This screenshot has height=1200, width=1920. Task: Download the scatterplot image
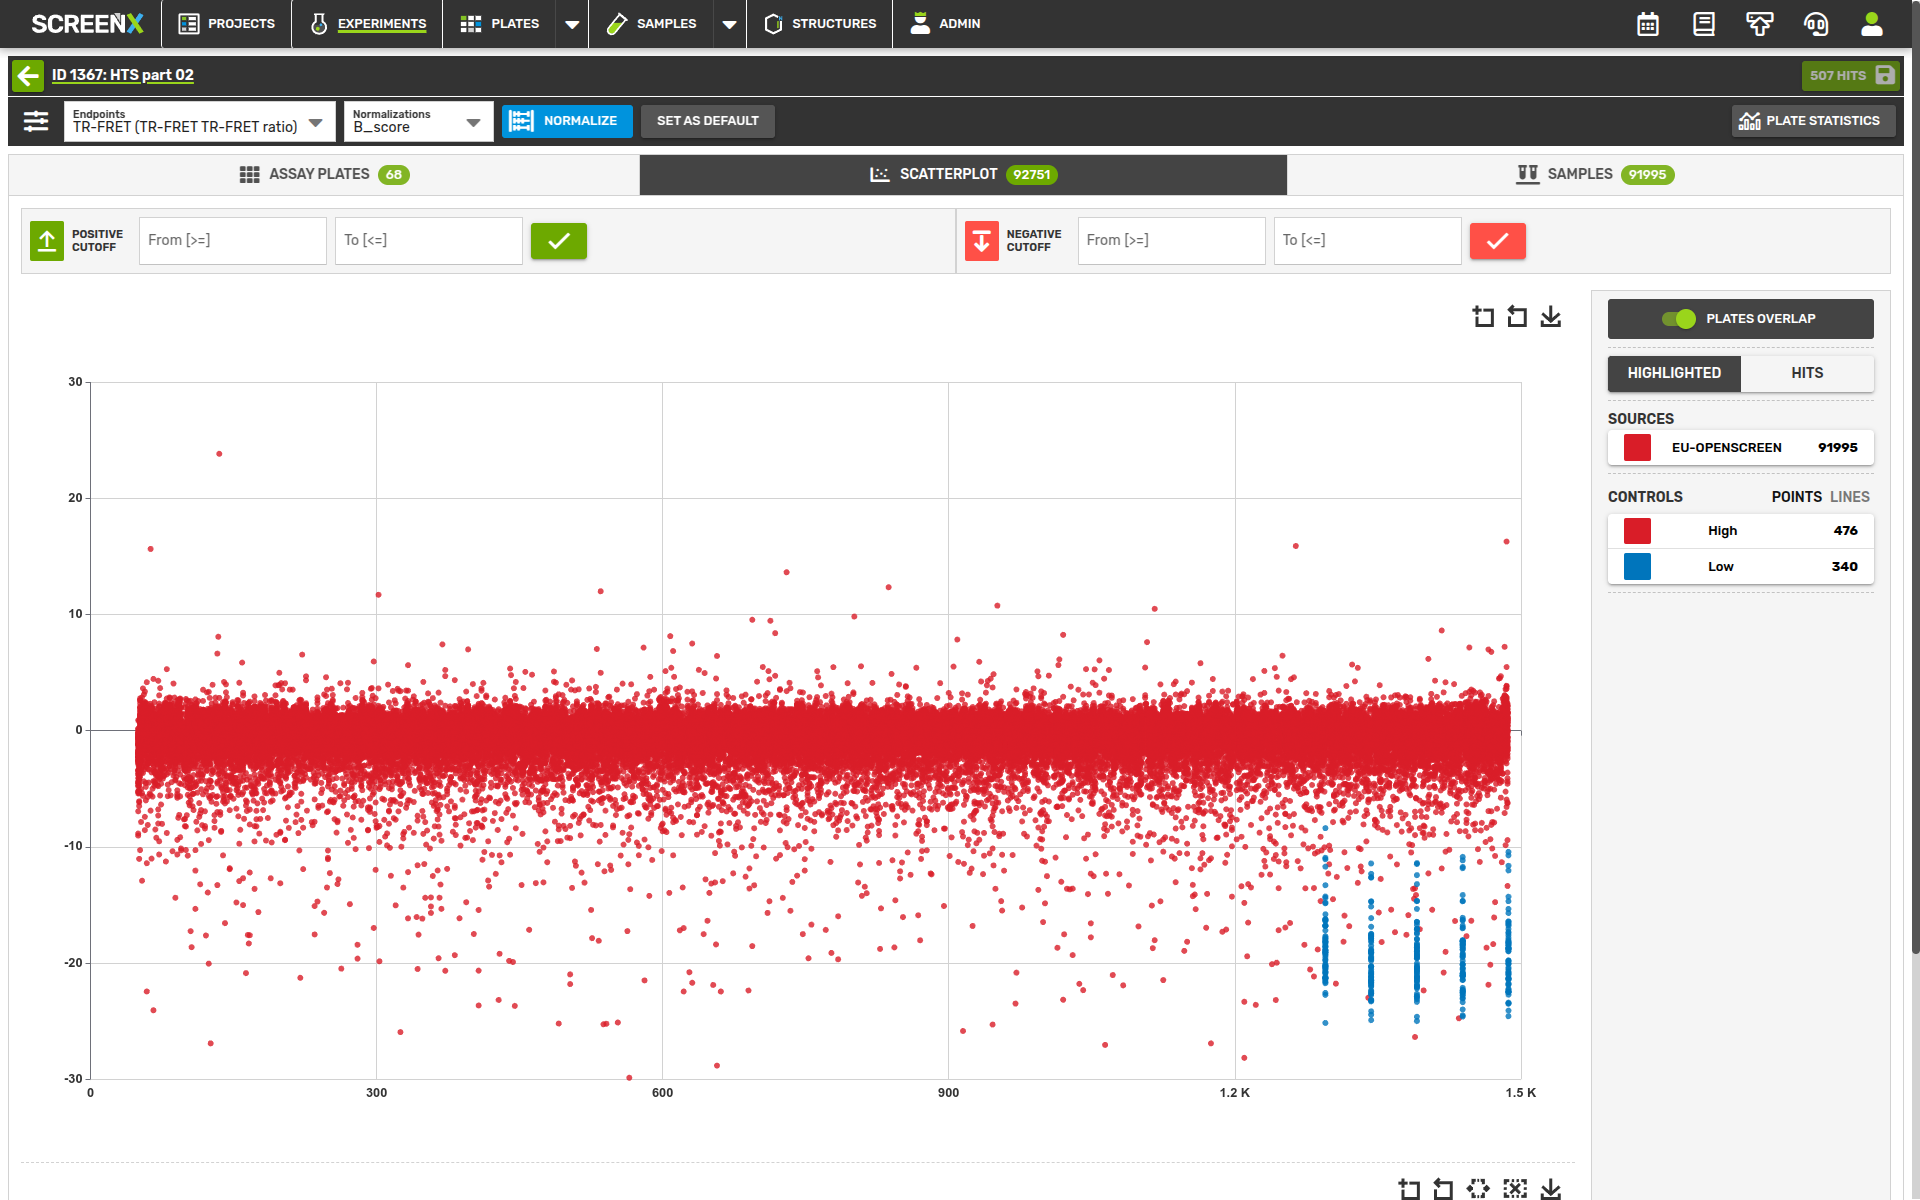pyautogui.click(x=1550, y=317)
